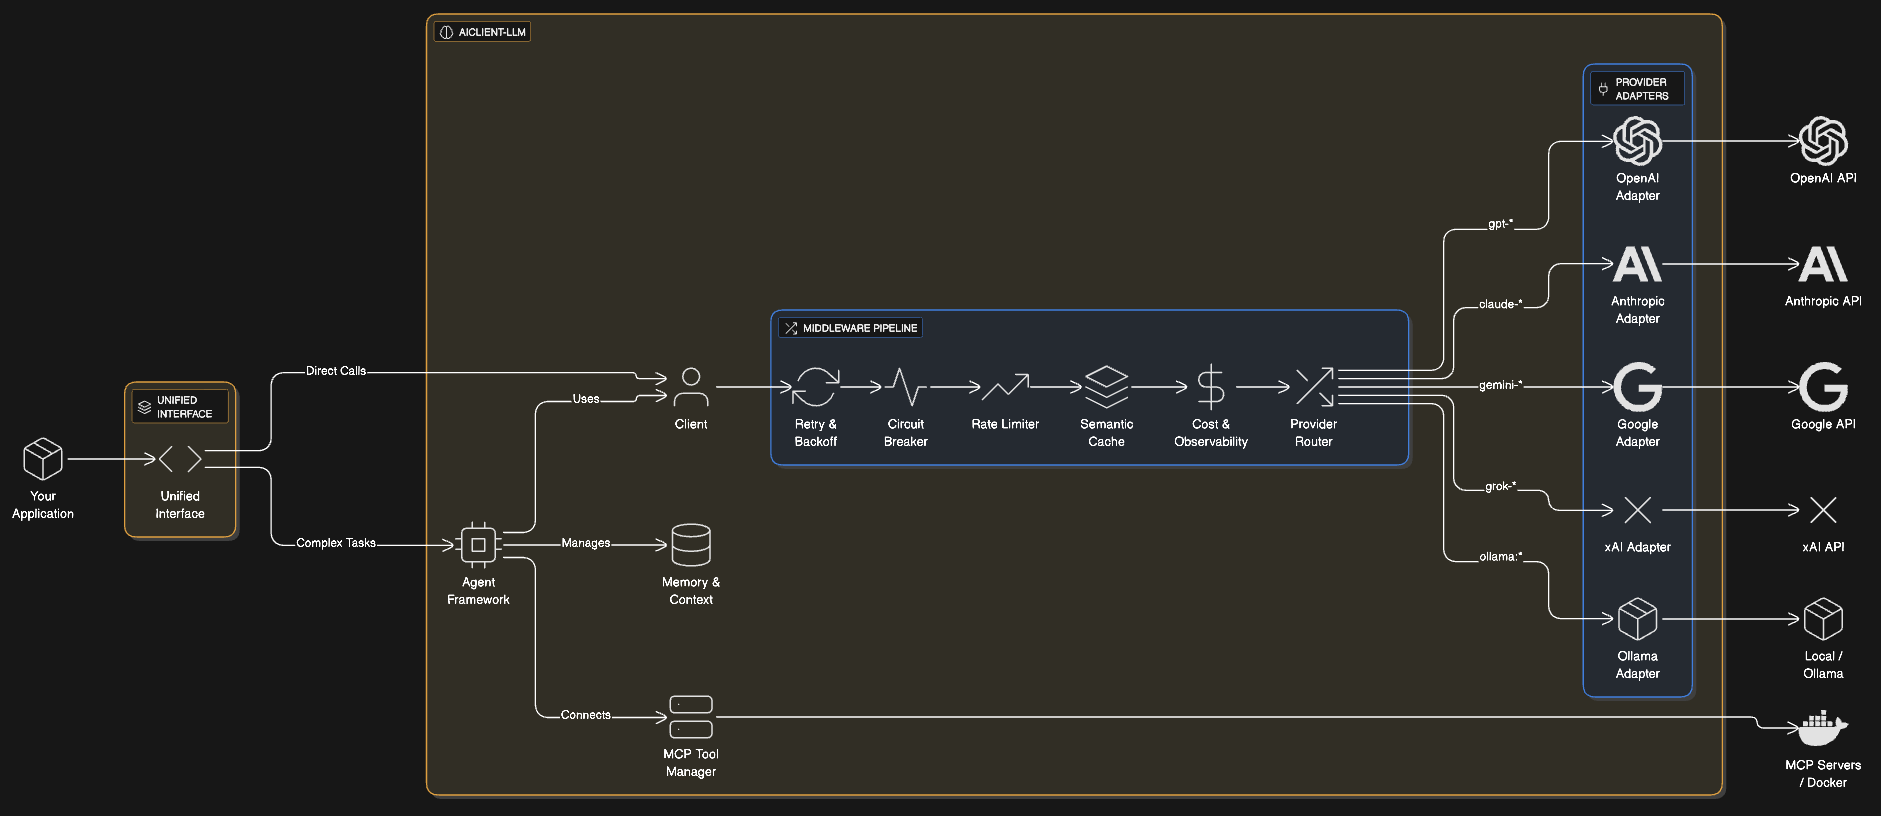Click the Google Adapter G logo
Image resolution: width=1881 pixels, height=816 pixels.
(1638, 387)
